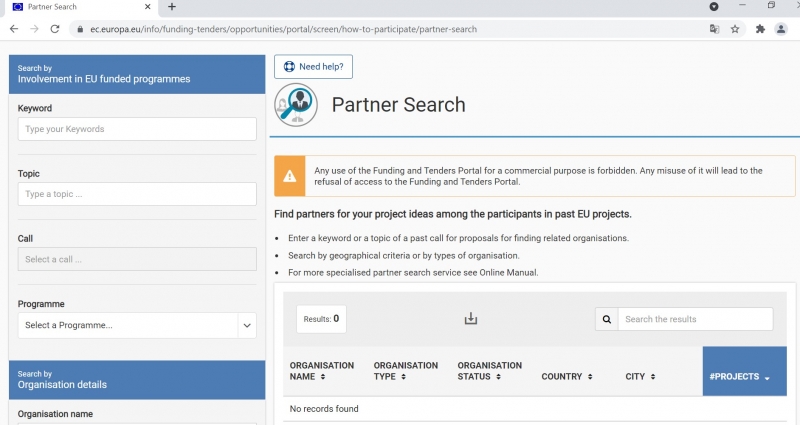
Task: Sort by Organisation Name column
Action: point(321,371)
